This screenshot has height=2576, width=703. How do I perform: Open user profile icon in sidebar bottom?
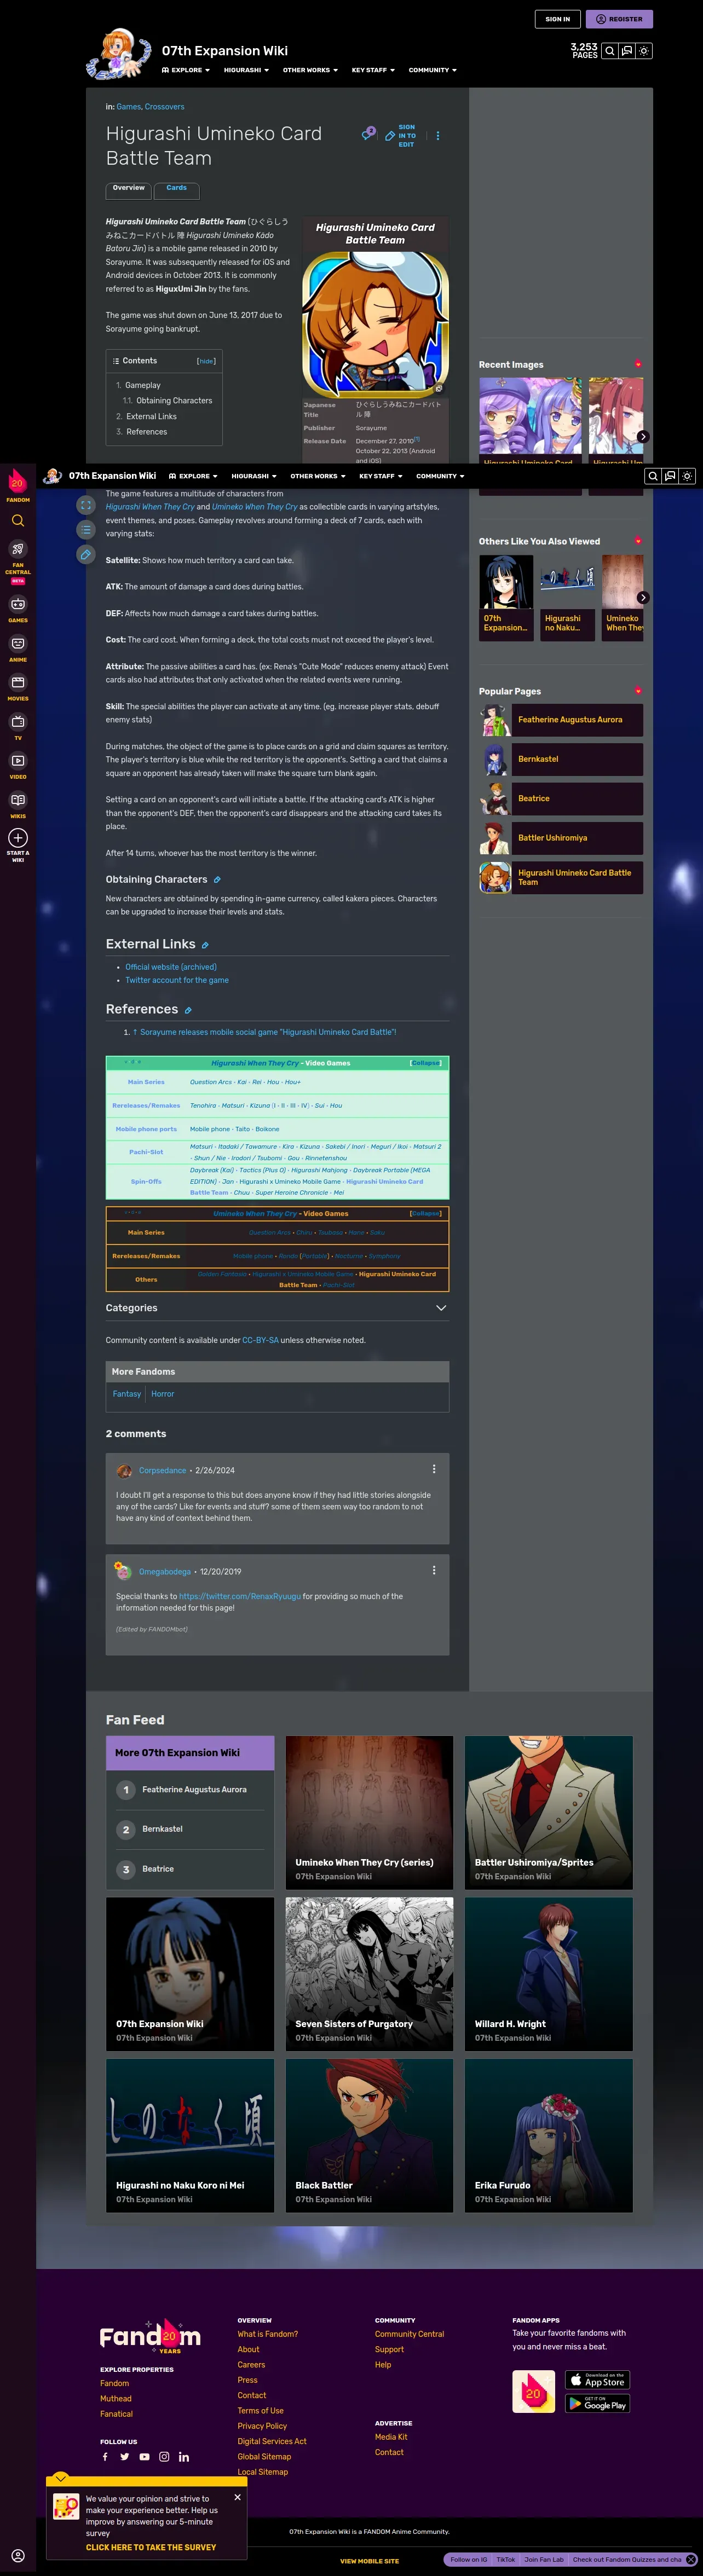click(x=18, y=2555)
